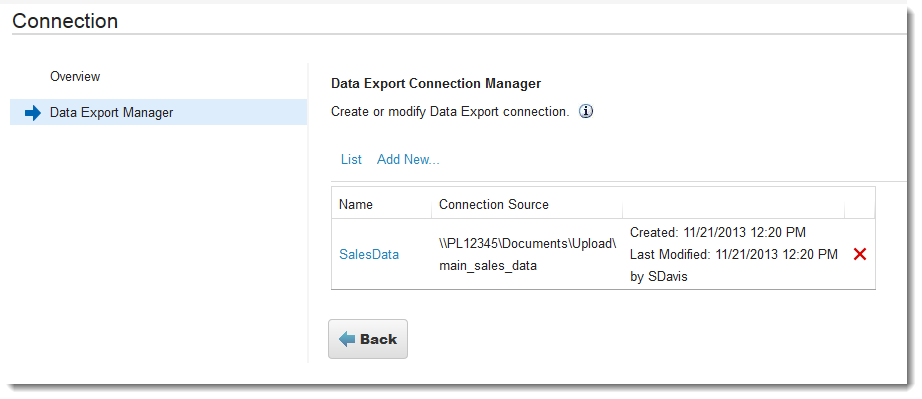Select Data Export Manager in sidebar
The height and width of the screenshot is (399, 922).
pos(159,112)
